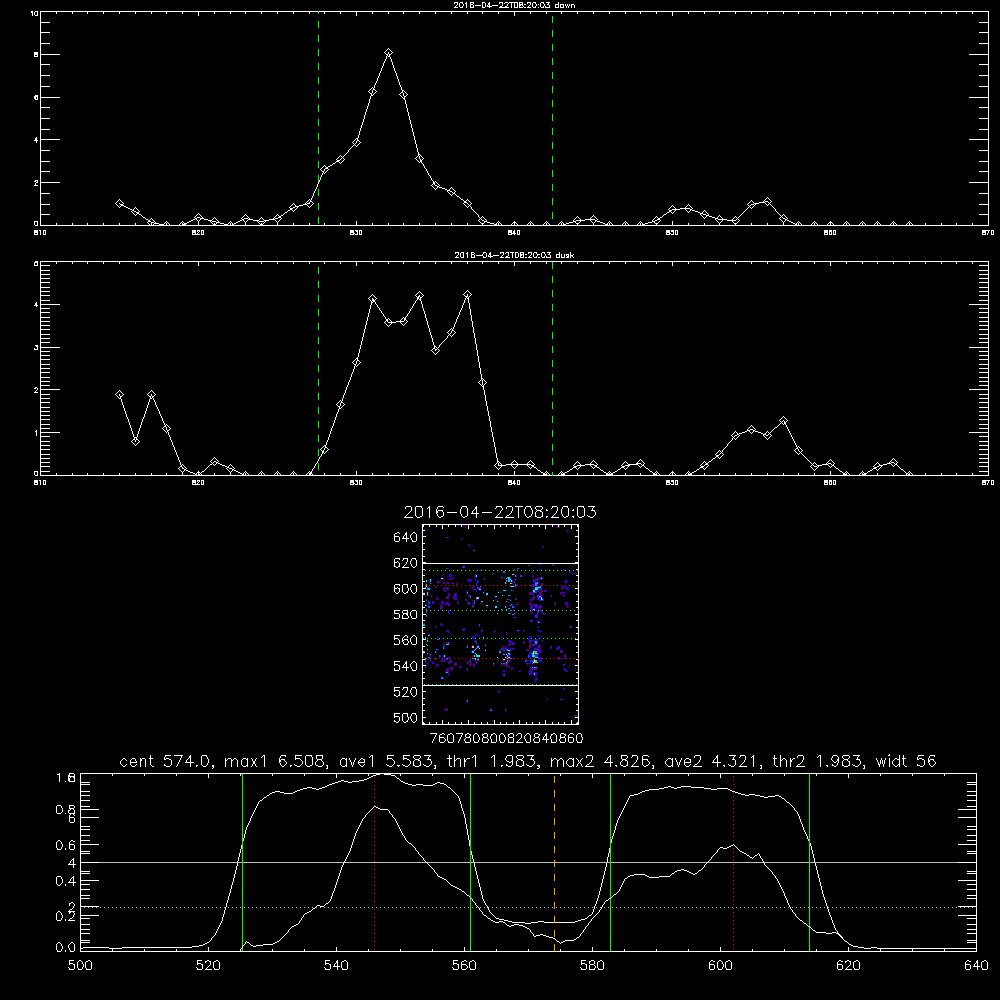Click the solid horizontal threshold line at 4
This screenshot has height=1000, width=1000.
528,862
